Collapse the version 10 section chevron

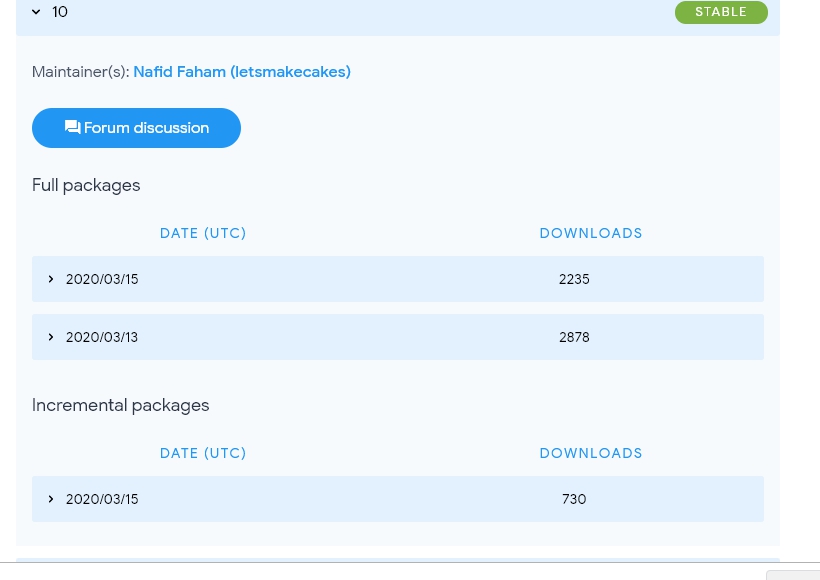point(36,12)
